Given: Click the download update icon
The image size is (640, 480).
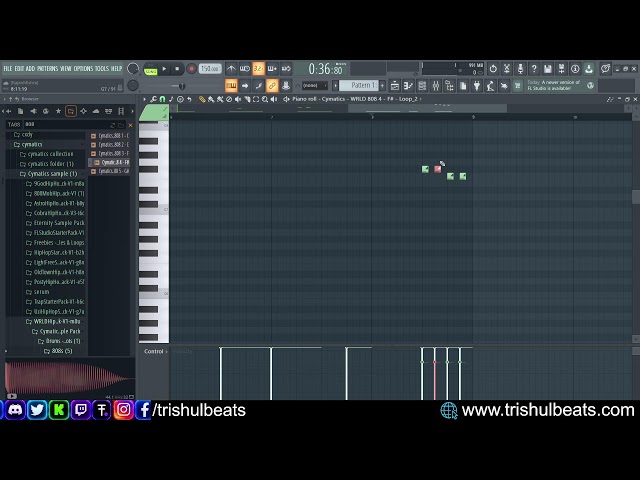Looking at the screenshot, I should point(589,69).
